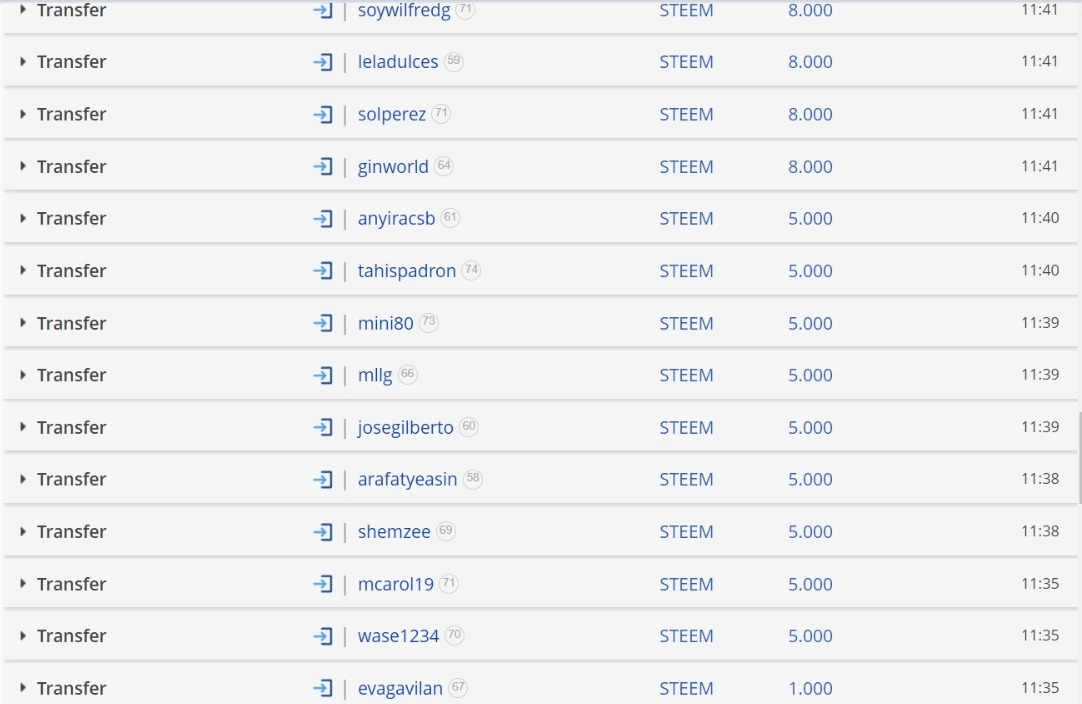The image size is (1082, 704).
Task: Click the transfer arrow icon beside josegilberto
Action: 323,428
